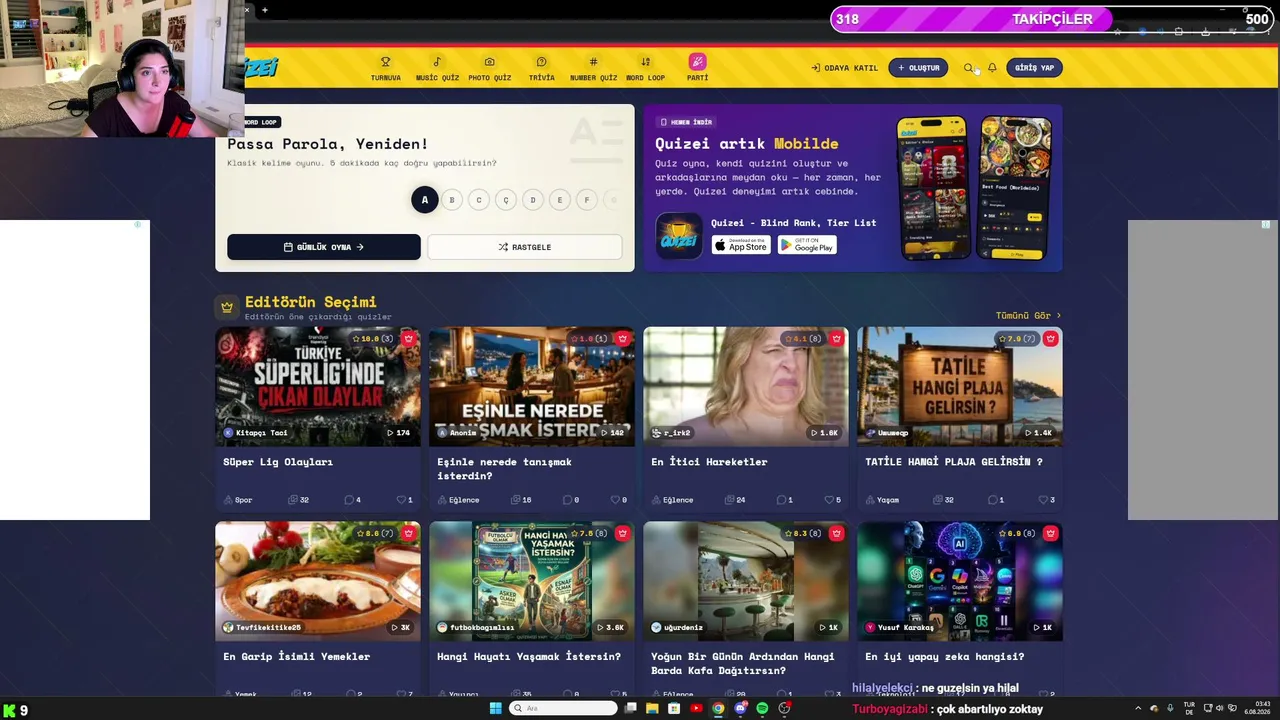The width and height of the screenshot is (1280, 720).
Task: Open Spotify from the taskbar
Action: click(x=762, y=709)
